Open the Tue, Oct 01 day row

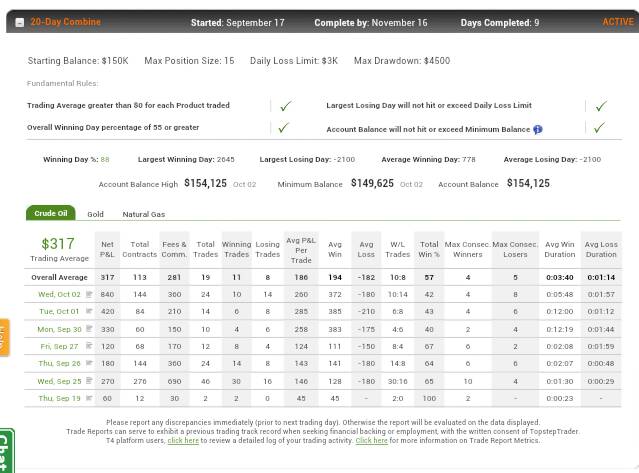[x=59, y=311]
